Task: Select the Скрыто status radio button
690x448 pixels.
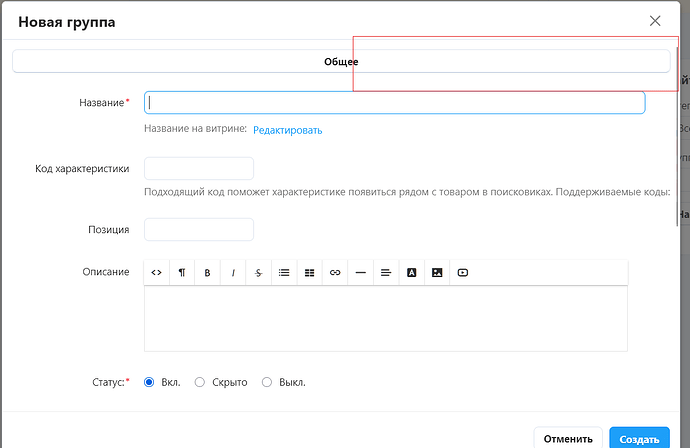Action: (x=200, y=382)
